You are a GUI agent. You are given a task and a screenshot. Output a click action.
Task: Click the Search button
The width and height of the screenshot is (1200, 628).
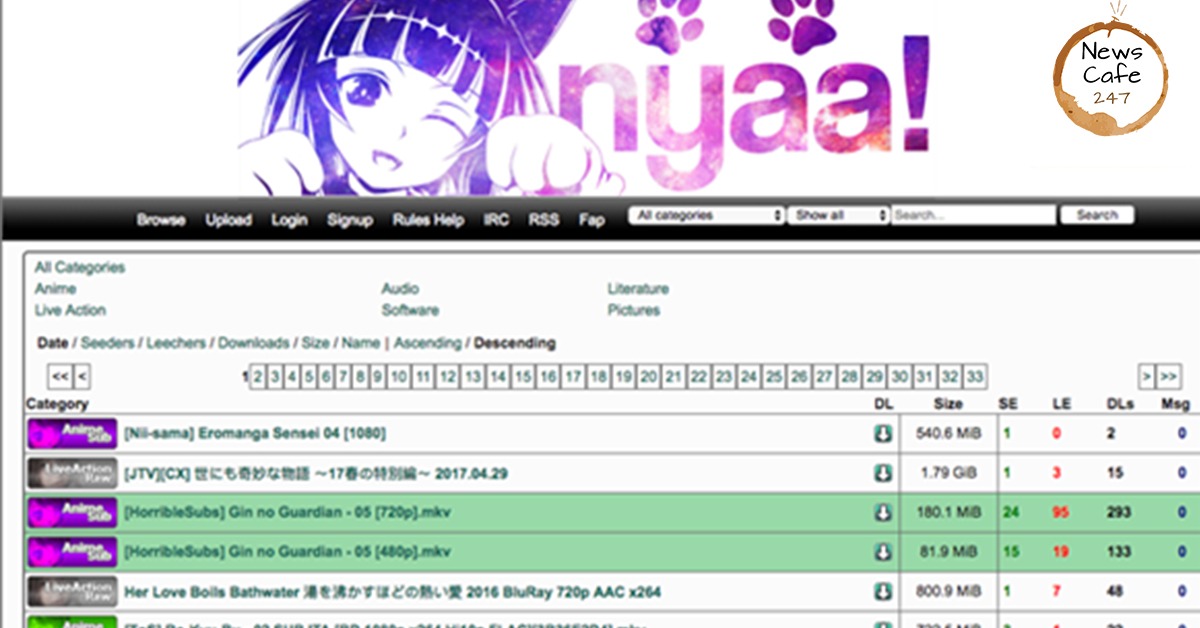pos(1097,215)
